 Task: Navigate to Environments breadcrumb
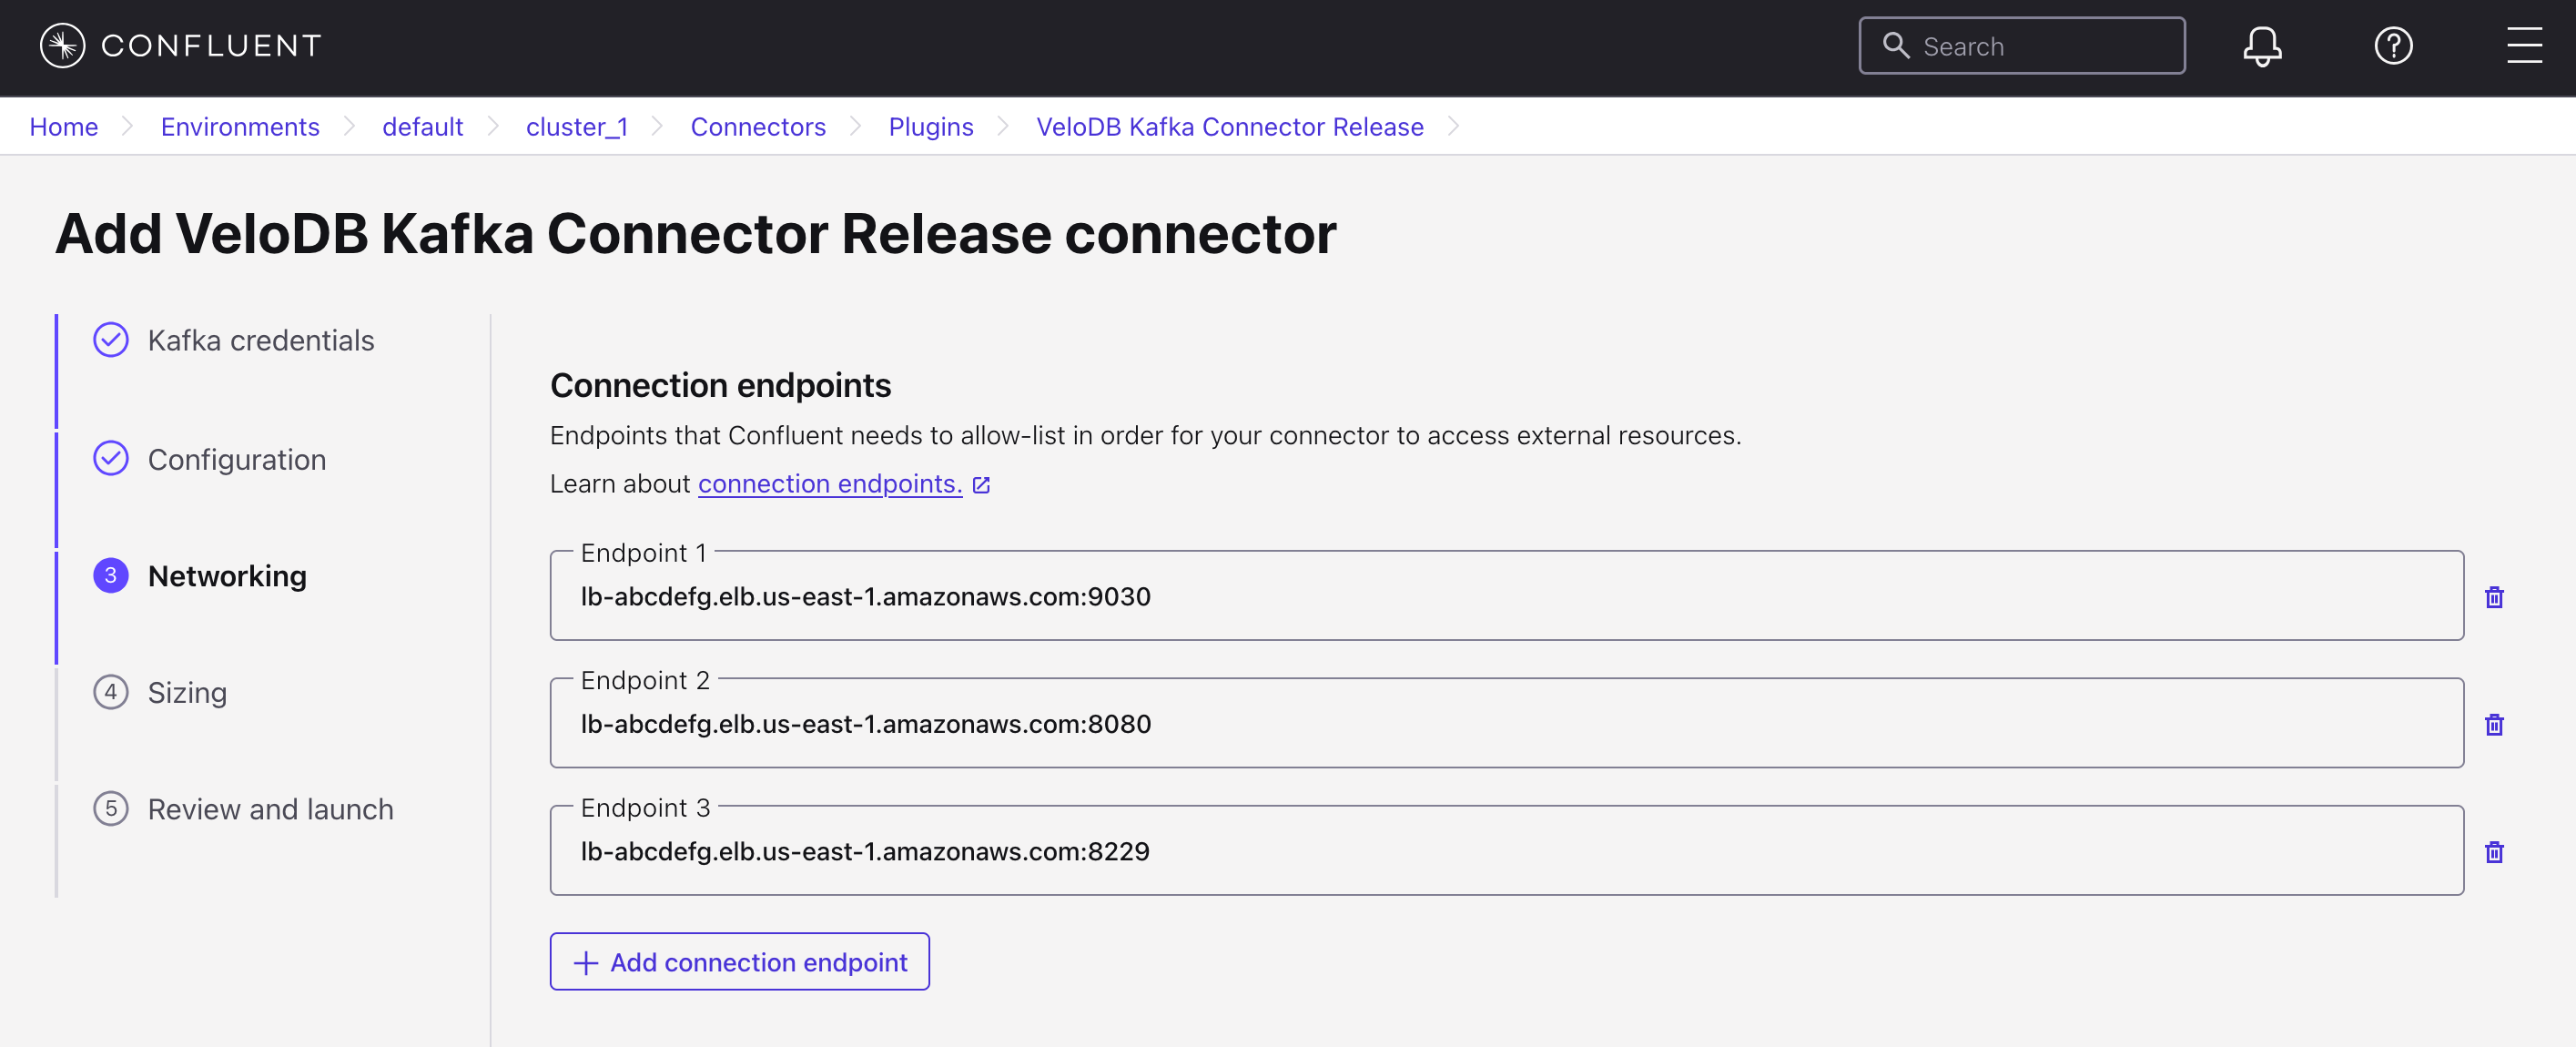coord(240,127)
